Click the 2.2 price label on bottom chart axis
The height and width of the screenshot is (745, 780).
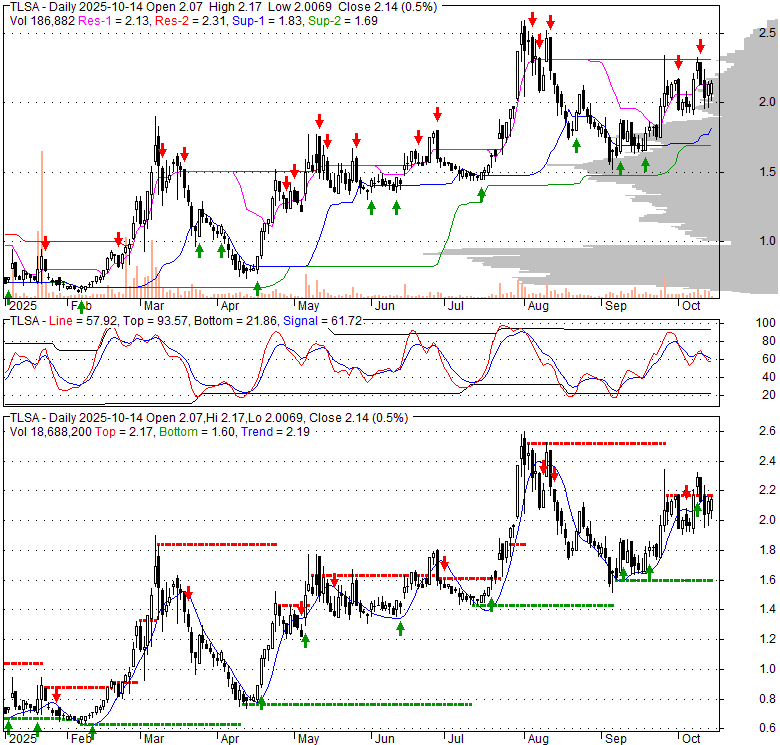click(767, 490)
